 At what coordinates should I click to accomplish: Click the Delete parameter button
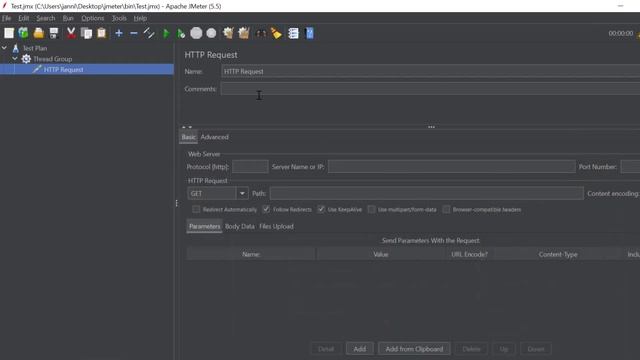(471, 349)
